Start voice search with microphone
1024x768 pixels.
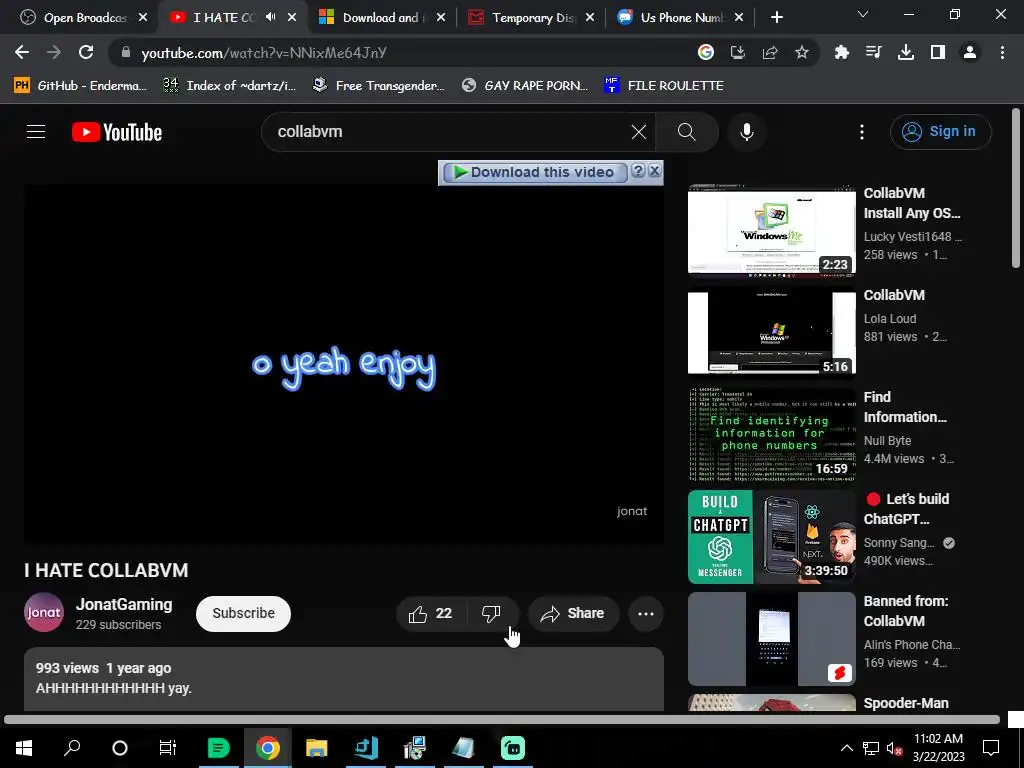click(746, 132)
